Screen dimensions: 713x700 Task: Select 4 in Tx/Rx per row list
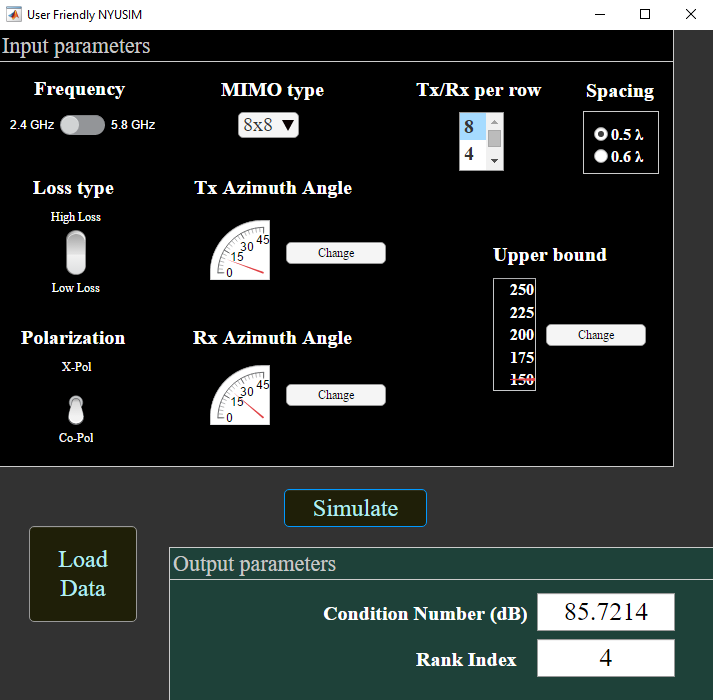[470, 154]
